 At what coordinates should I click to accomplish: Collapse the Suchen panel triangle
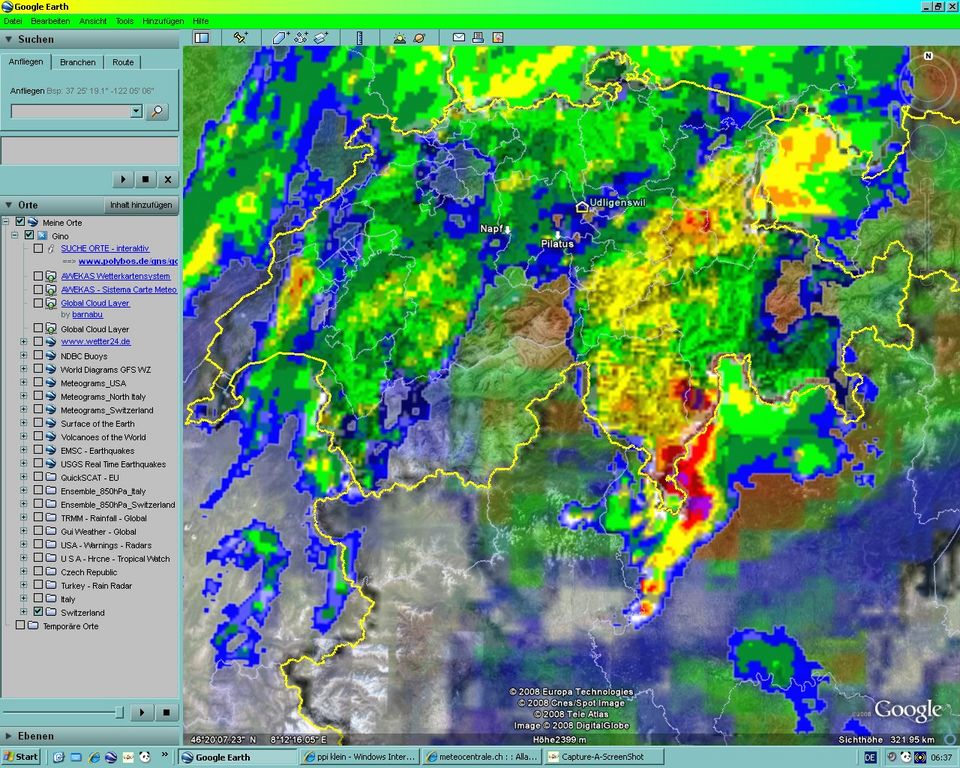9,39
